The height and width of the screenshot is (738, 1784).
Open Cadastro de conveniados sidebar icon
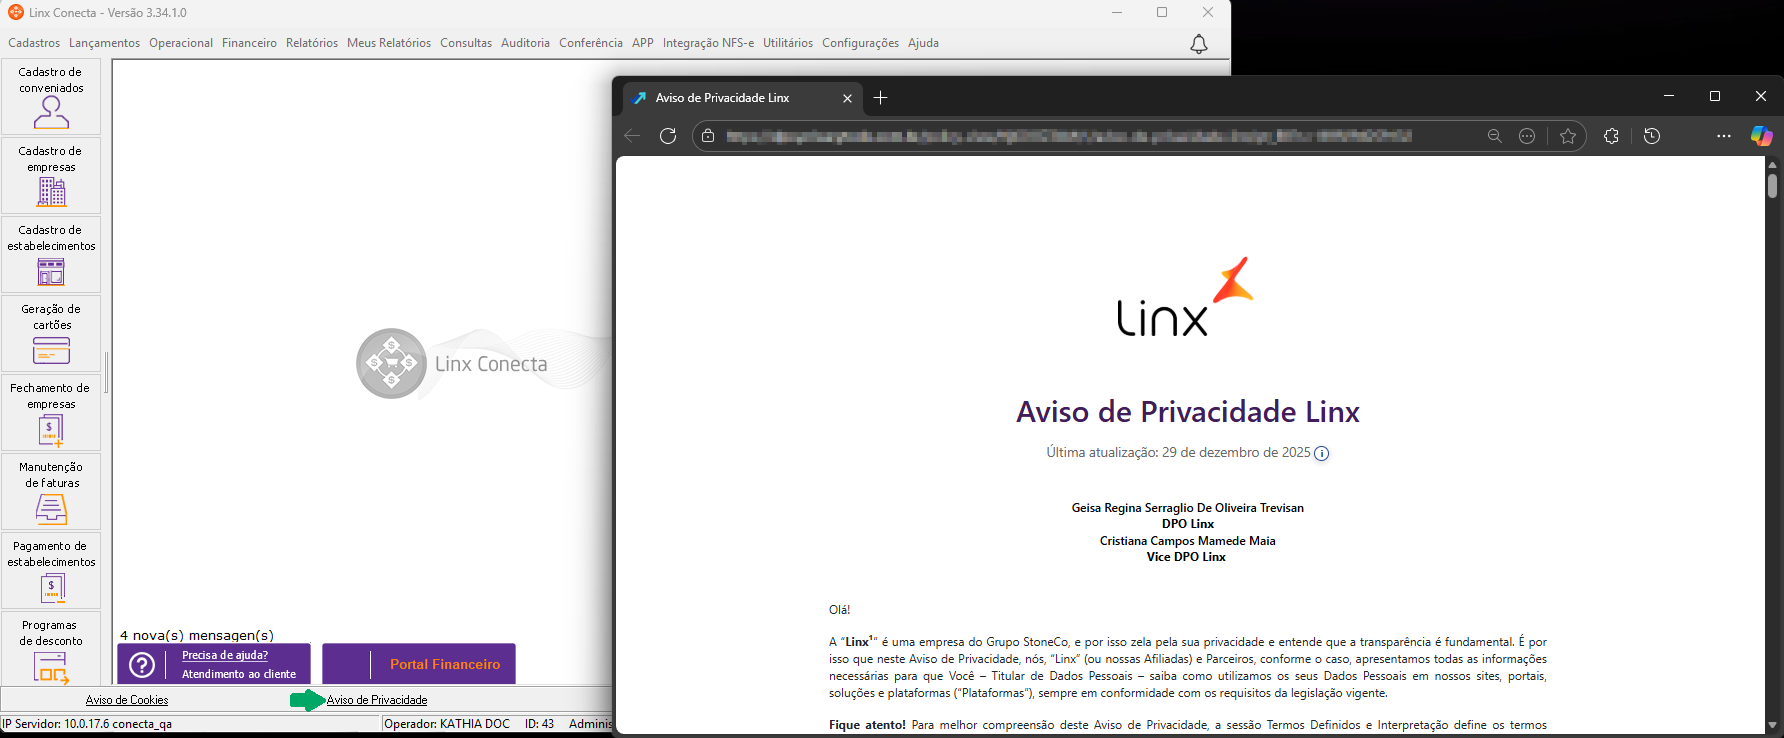(51, 97)
